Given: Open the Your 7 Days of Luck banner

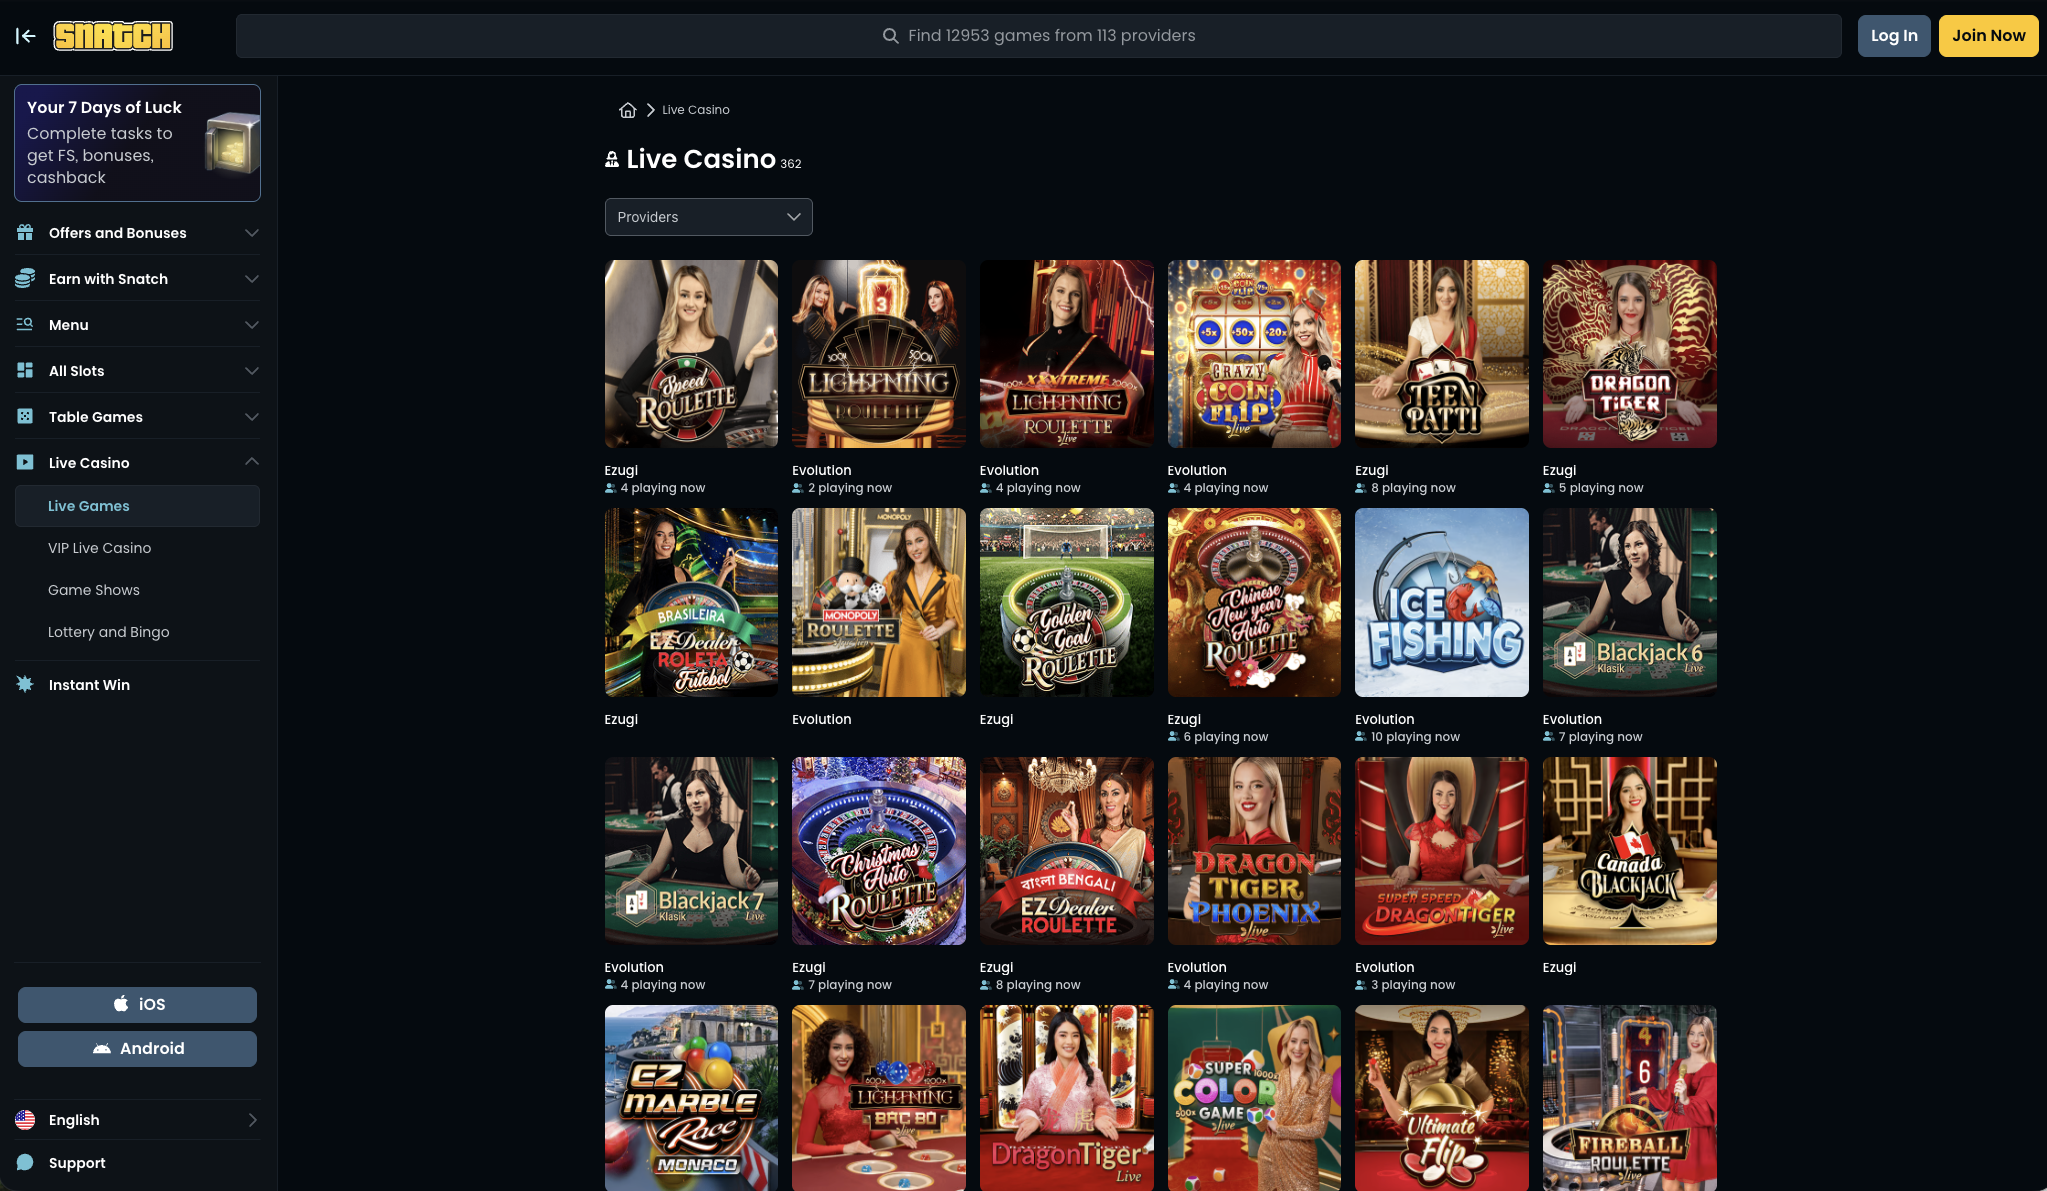Looking at the screenshot, I should (137, 143).
